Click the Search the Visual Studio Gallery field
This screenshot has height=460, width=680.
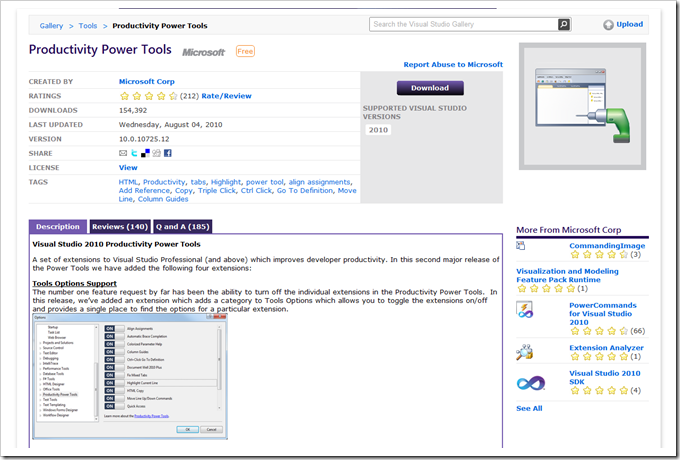click(464, 24)
